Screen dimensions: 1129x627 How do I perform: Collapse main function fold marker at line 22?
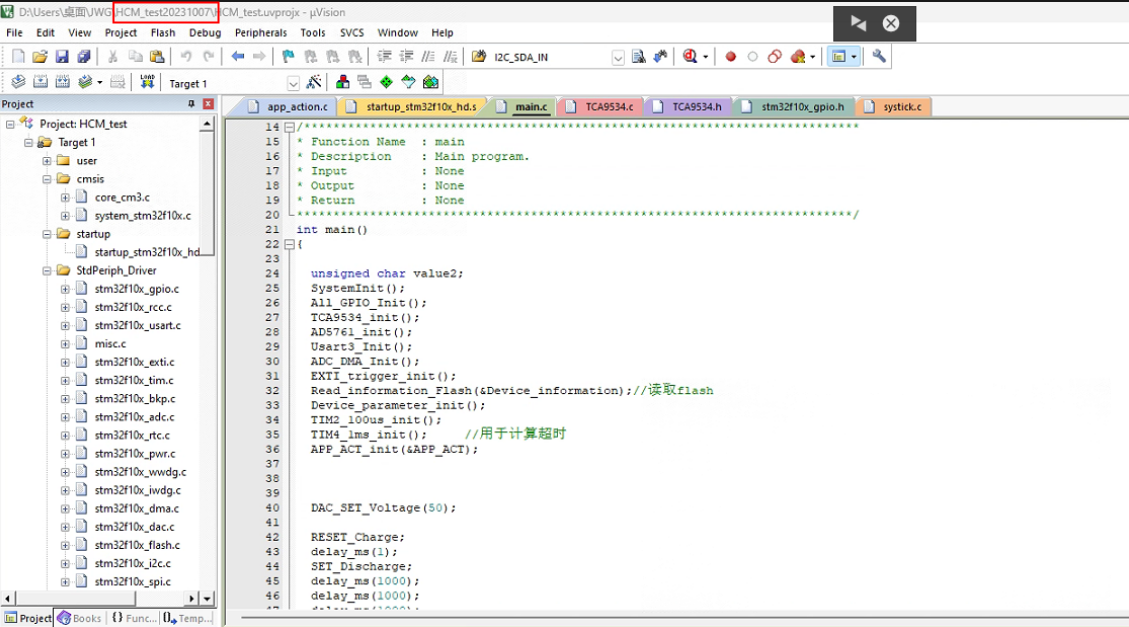tap(289, 245)
